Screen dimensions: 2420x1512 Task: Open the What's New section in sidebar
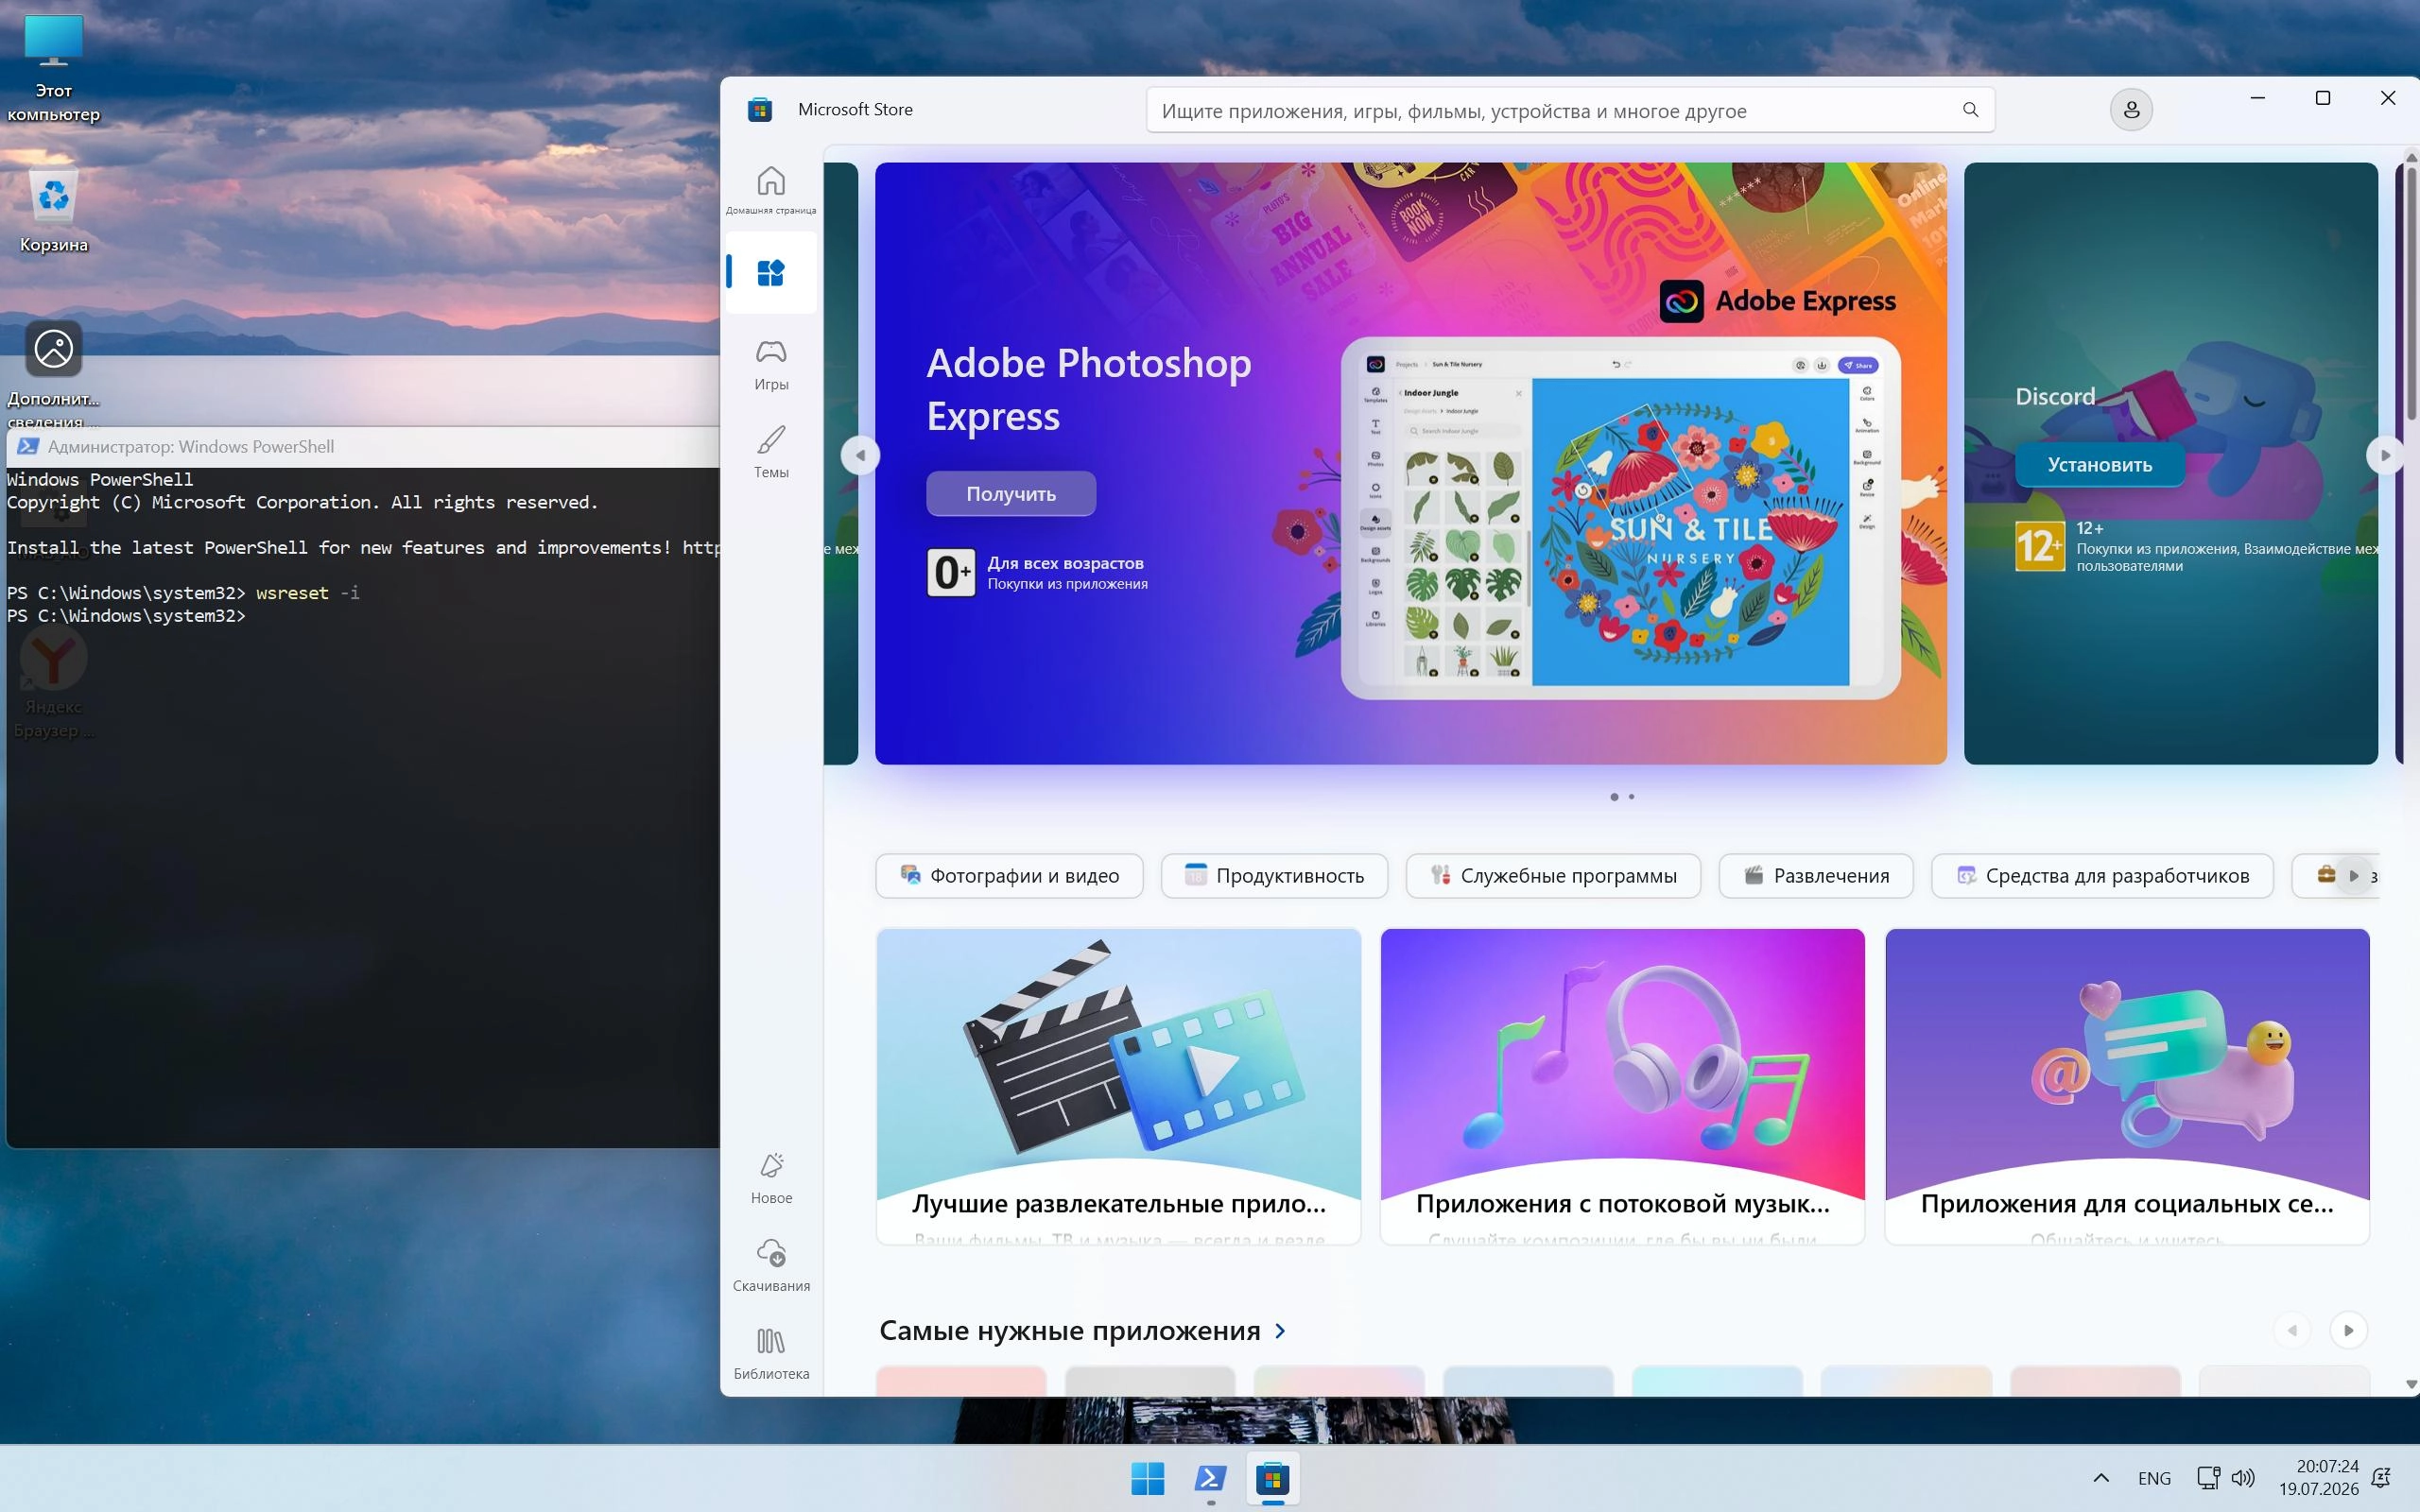coord(771,1177)
